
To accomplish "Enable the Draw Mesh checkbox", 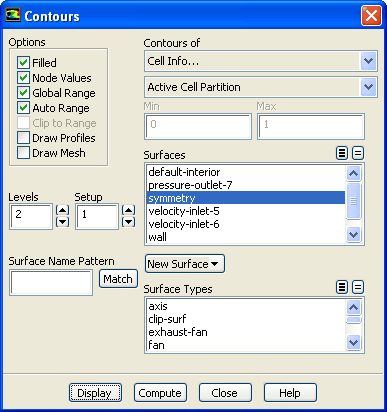I will tap(23, 153).
